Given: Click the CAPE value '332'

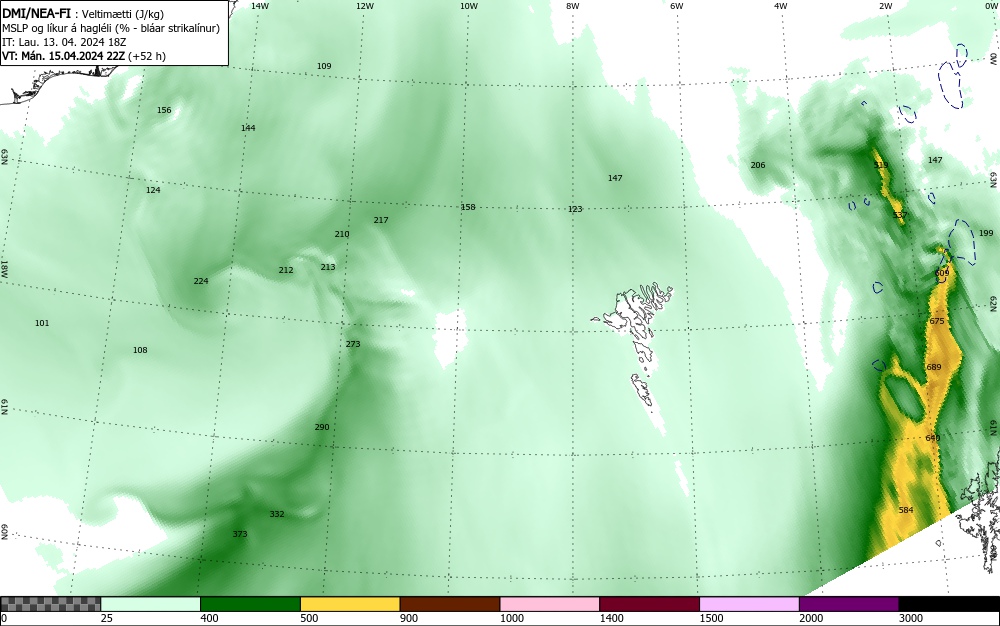Looking at the screenshot, I should [x=277, y=514].
